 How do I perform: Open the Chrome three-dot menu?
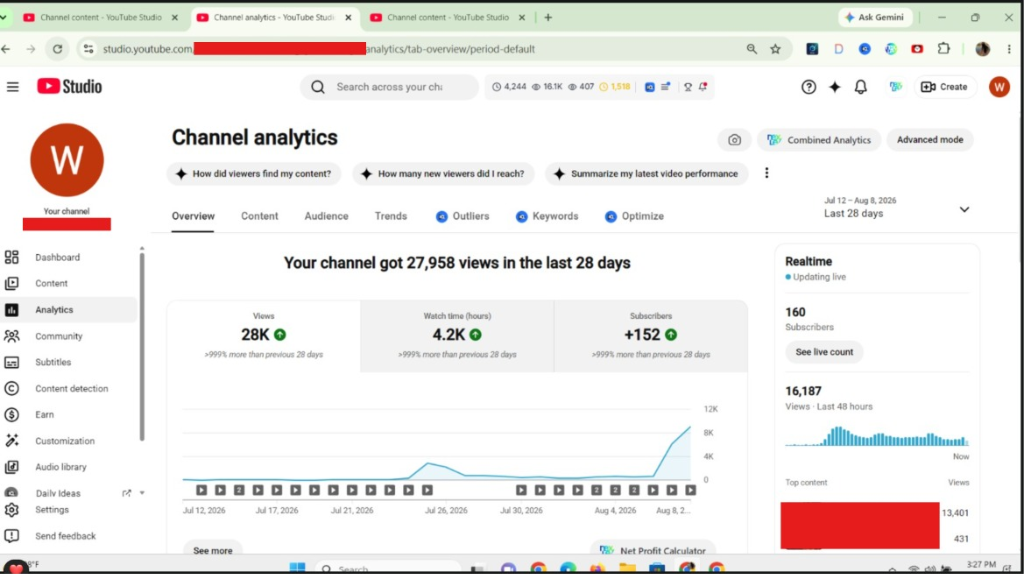pyautogui.click(x=1009, y=49)
